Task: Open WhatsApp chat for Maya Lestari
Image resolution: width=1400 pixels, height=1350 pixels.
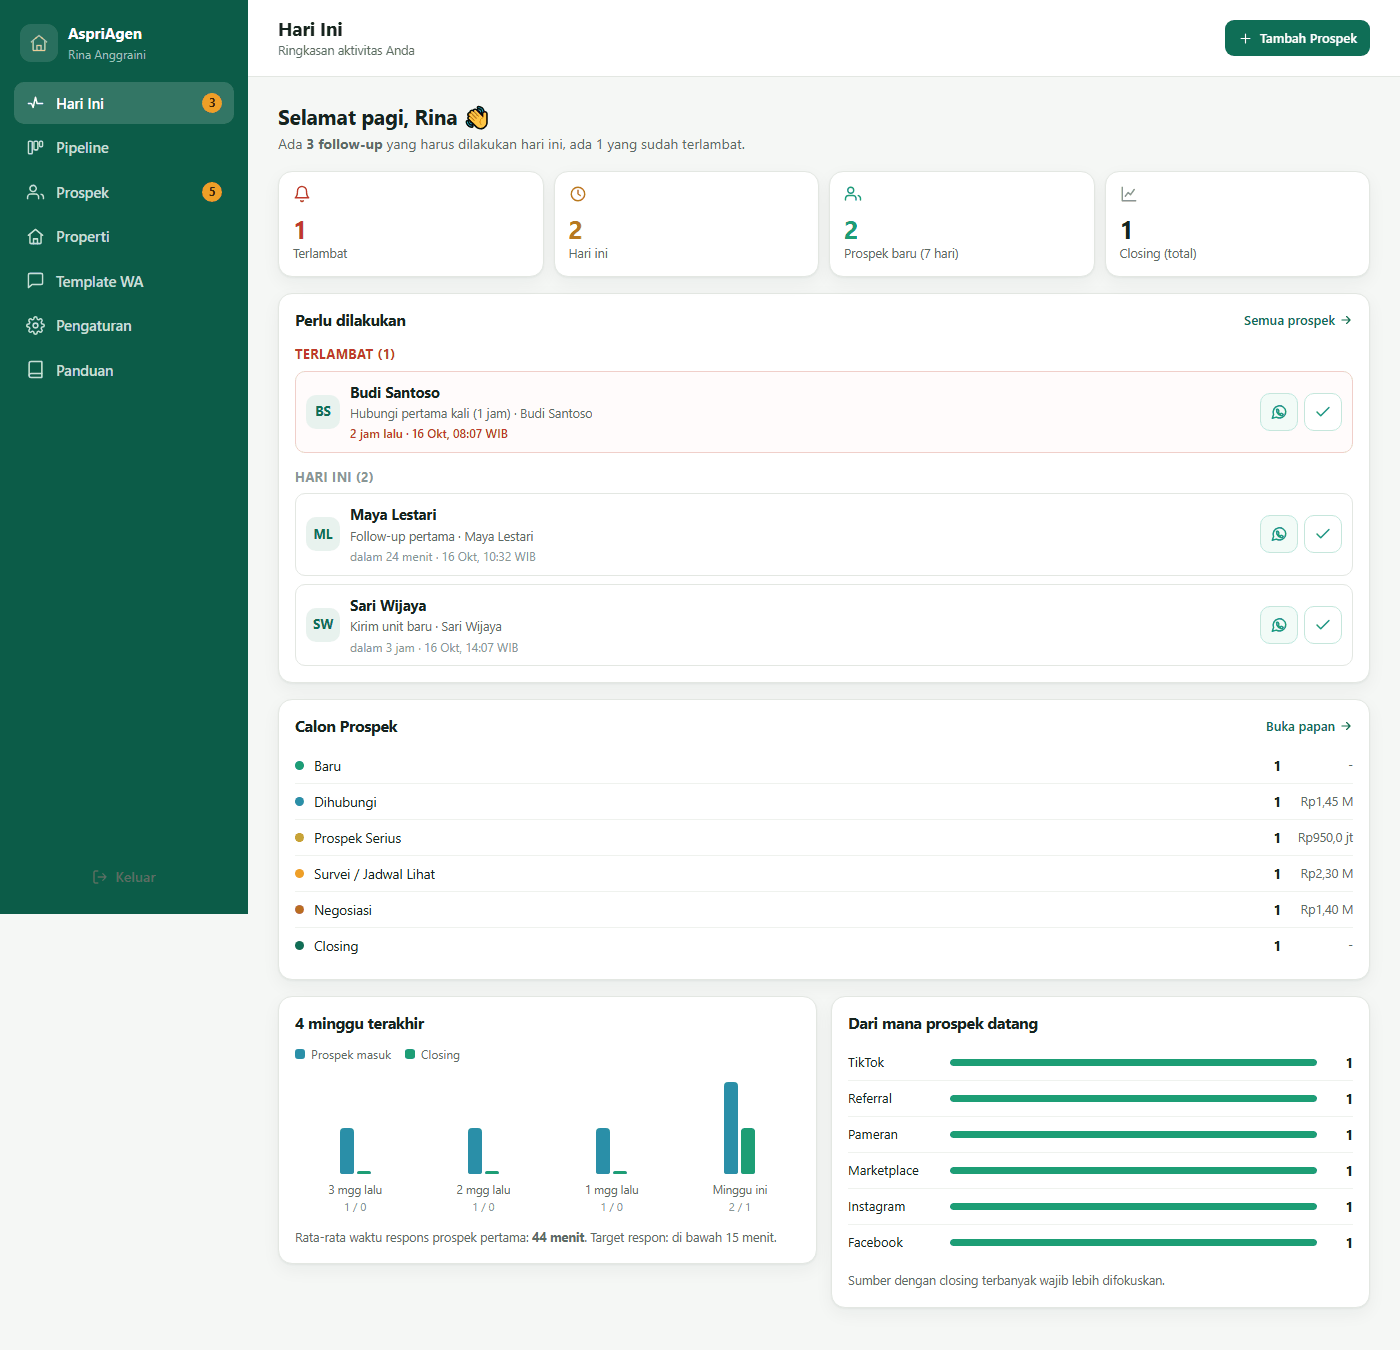Action: point(1279,534)
